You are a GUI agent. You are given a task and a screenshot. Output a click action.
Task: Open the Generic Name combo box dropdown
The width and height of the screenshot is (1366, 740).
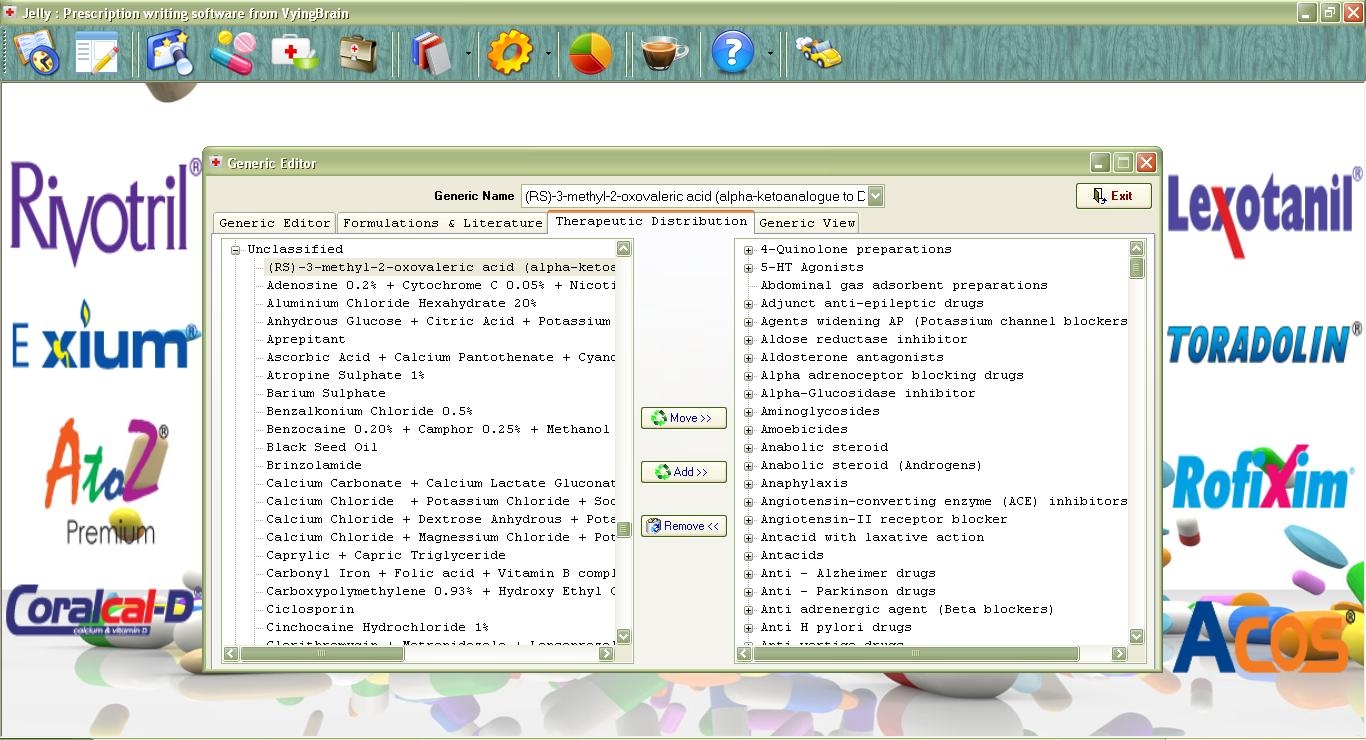[x=875, y=196]
